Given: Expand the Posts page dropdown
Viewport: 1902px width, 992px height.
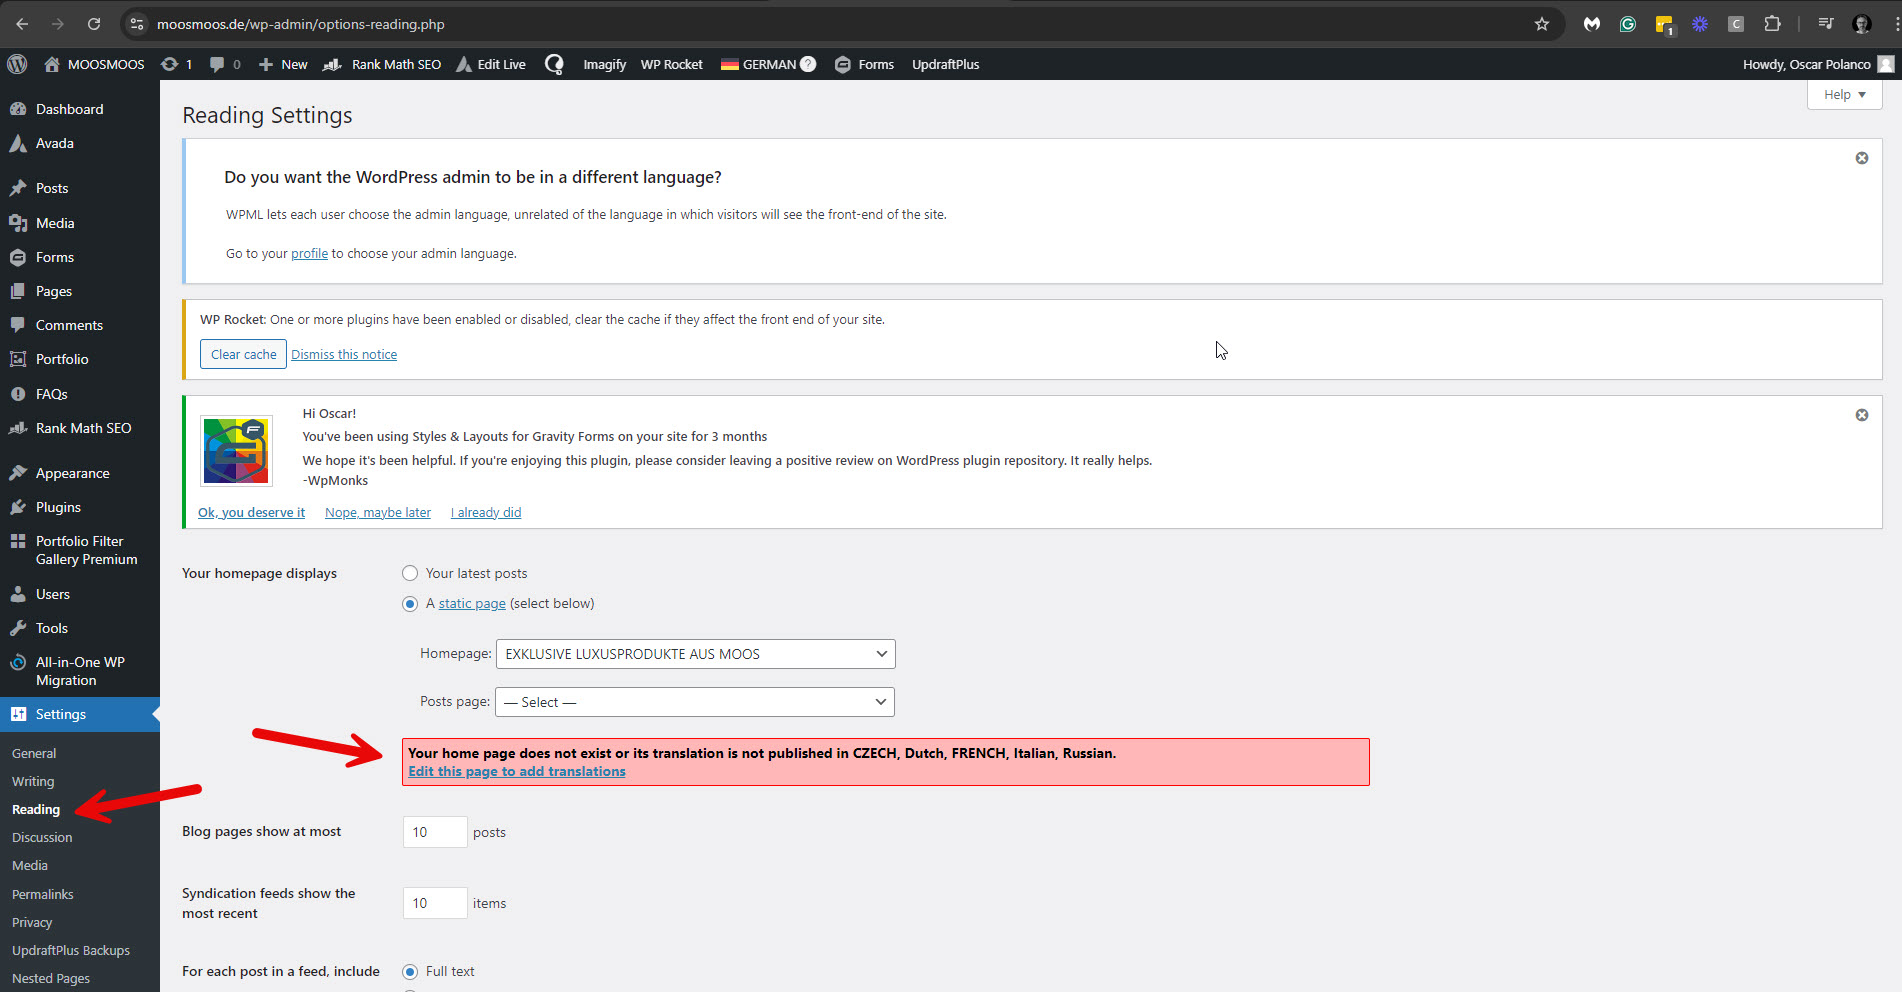Looking at the screenshot, I should [x=695, y=702].
